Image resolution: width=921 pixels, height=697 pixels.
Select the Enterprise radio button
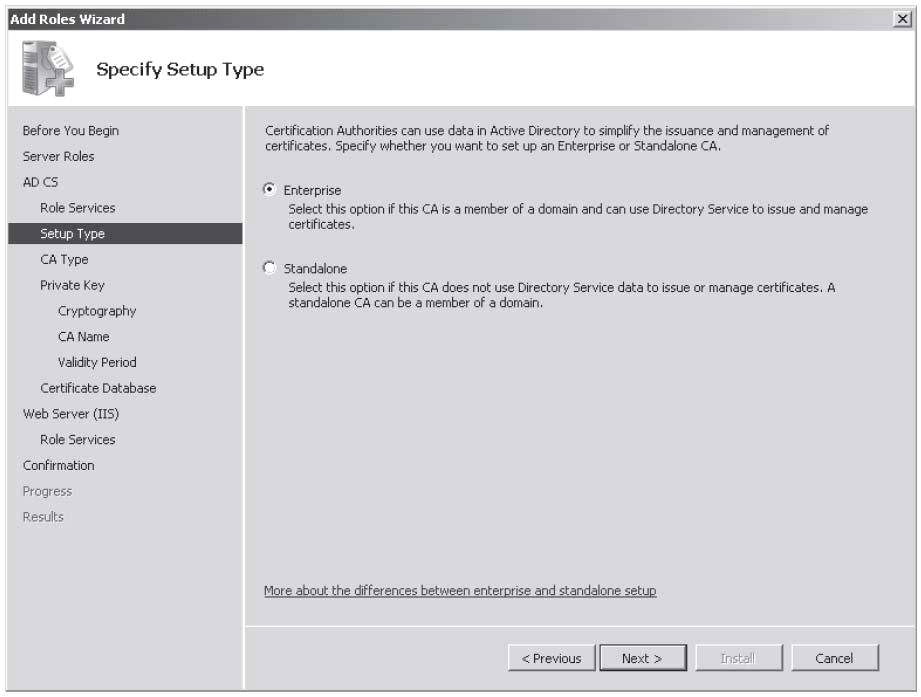(x=269, y=189)
